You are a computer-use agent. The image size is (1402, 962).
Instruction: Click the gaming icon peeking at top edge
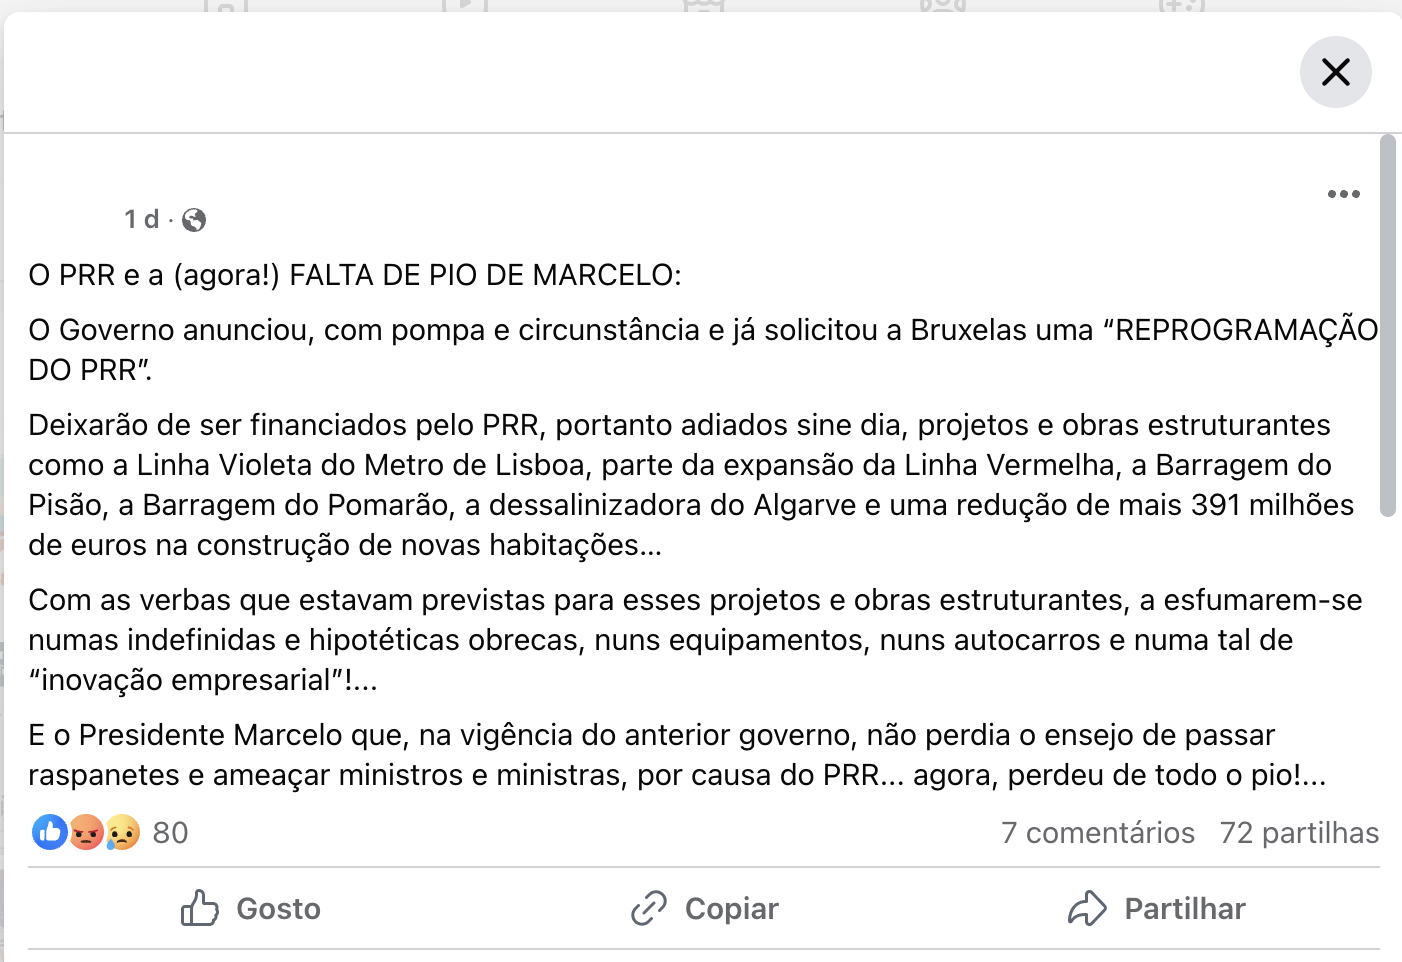point(1182,5)
